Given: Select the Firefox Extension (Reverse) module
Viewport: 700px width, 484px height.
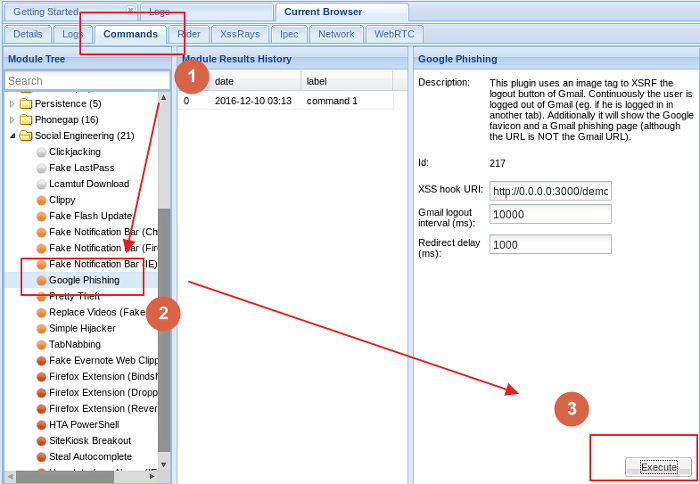Looking at the screenshot, I should pos(103,409).
